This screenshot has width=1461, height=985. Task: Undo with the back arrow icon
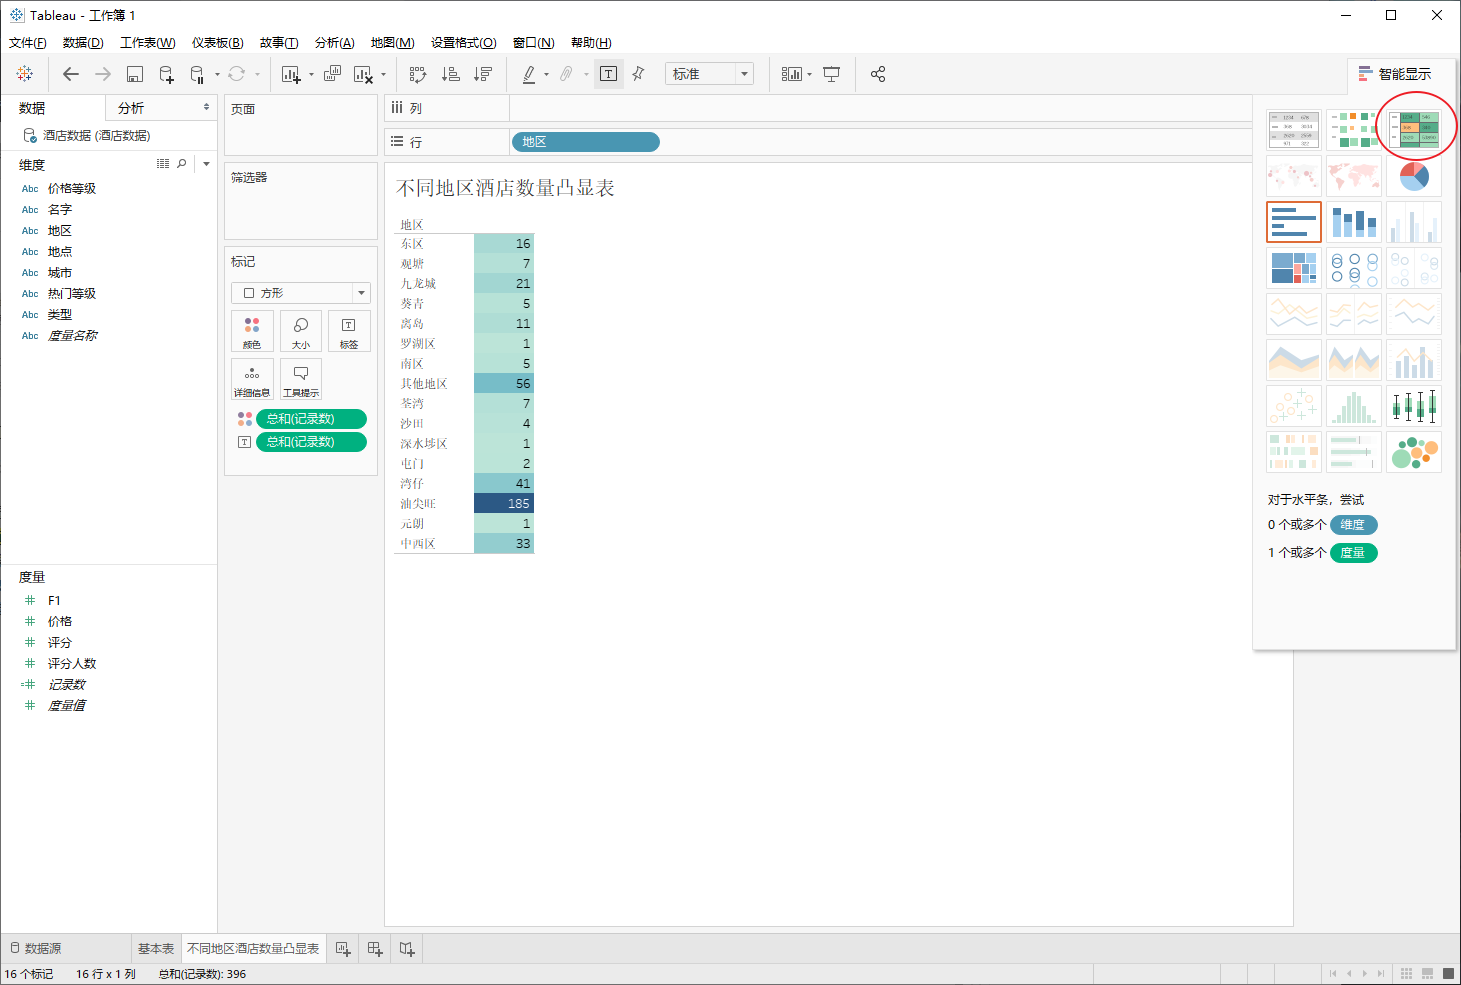click(x=71, y=74)
